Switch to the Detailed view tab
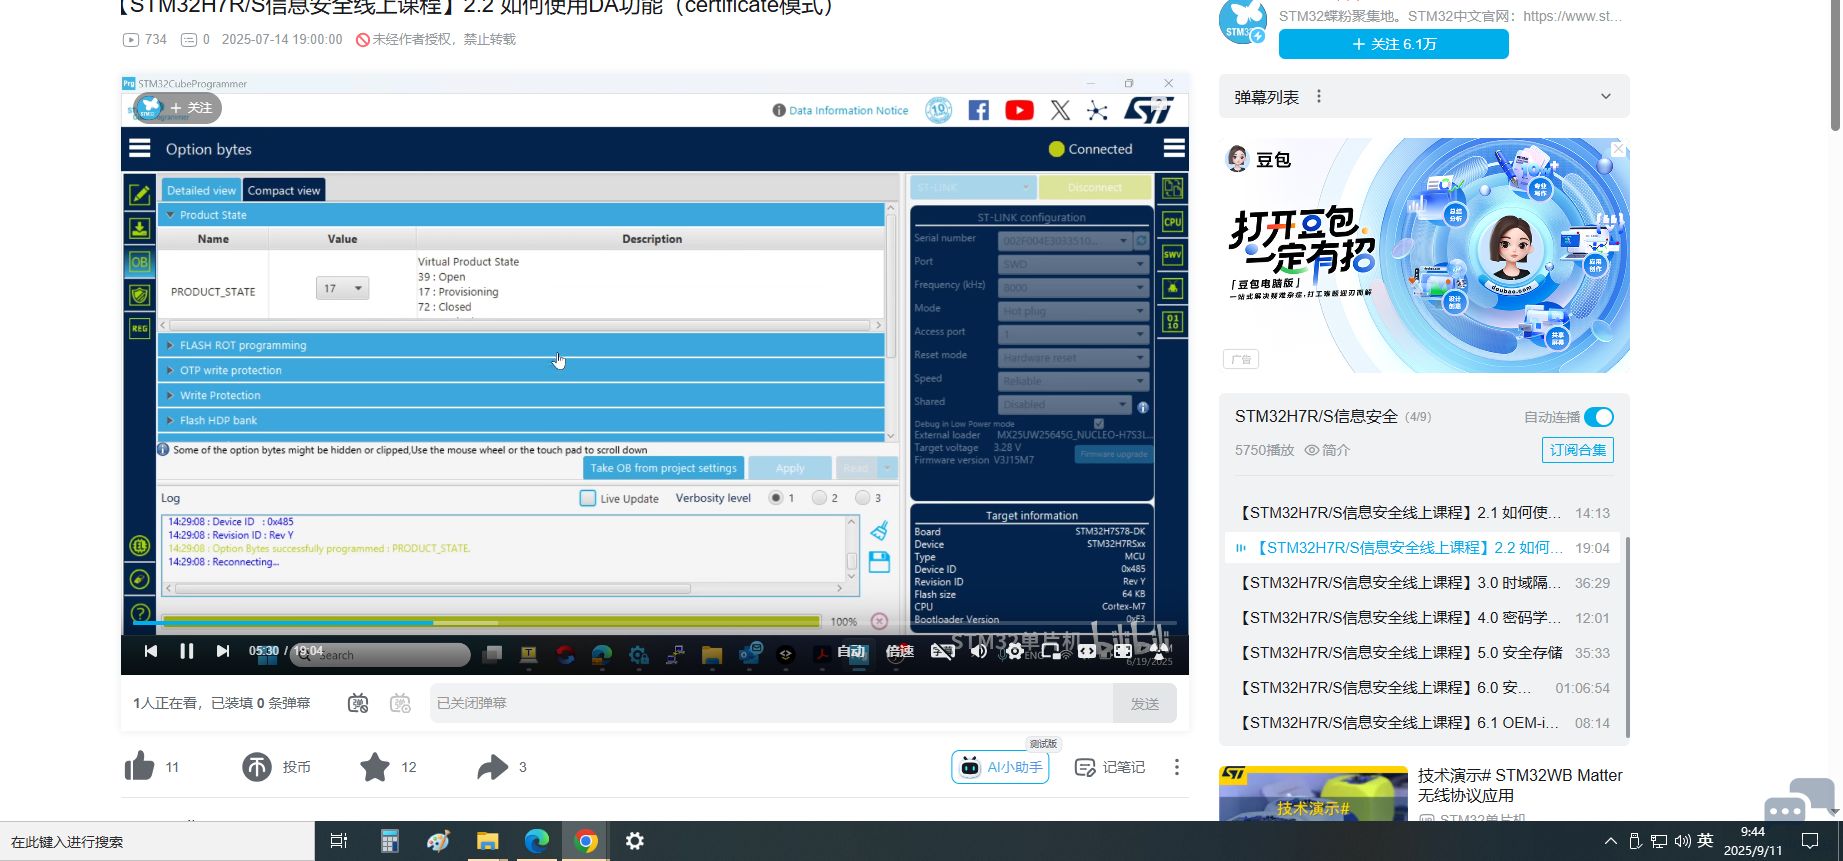1843x861 pixels. coord(201,190)
